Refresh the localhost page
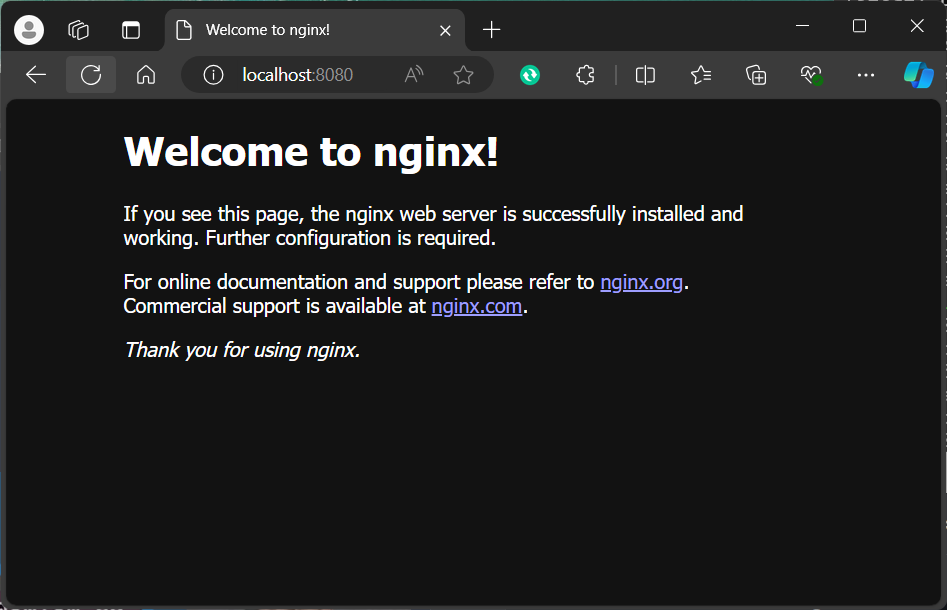Viewport: 947px width, 610px height. [x=91, y=75]
